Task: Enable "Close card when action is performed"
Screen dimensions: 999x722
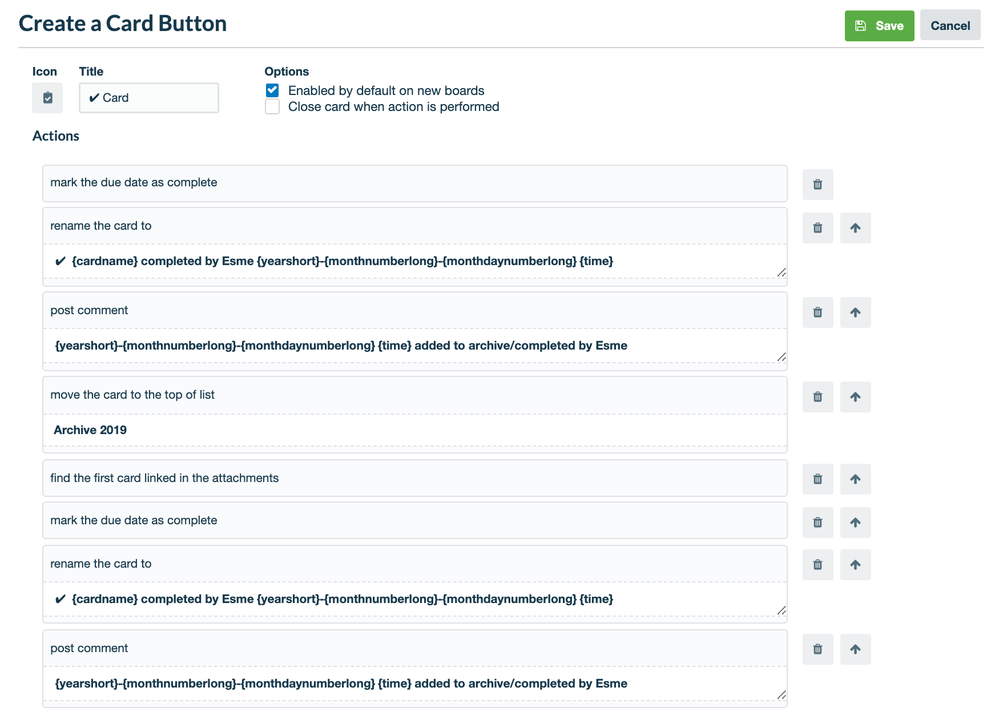Action: (272, 106)
